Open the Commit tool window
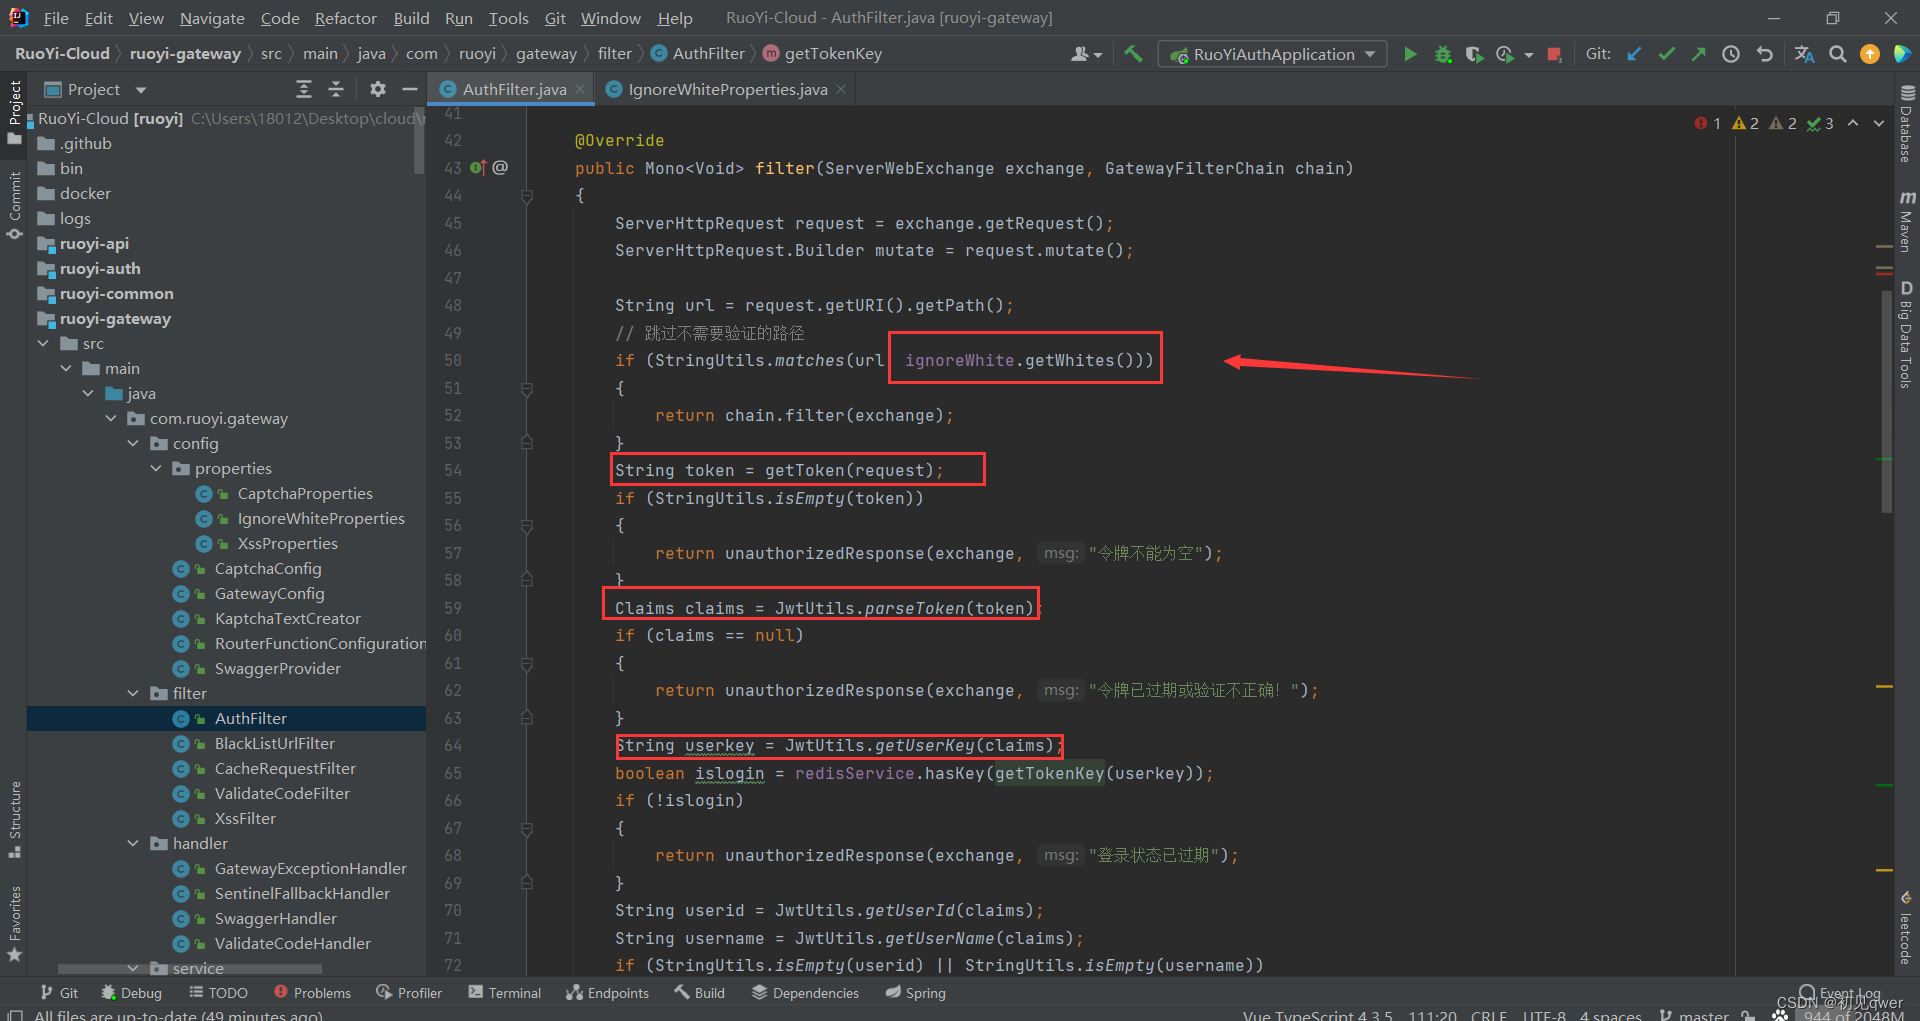Image resolution: width=1920 pixels, height=1021 pixels. [x=14, y=205]
